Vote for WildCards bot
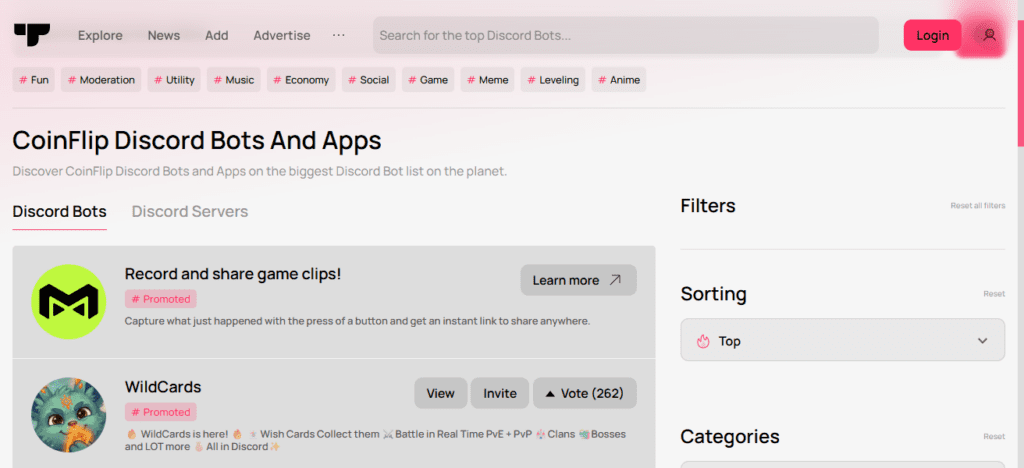 (584, 393)
